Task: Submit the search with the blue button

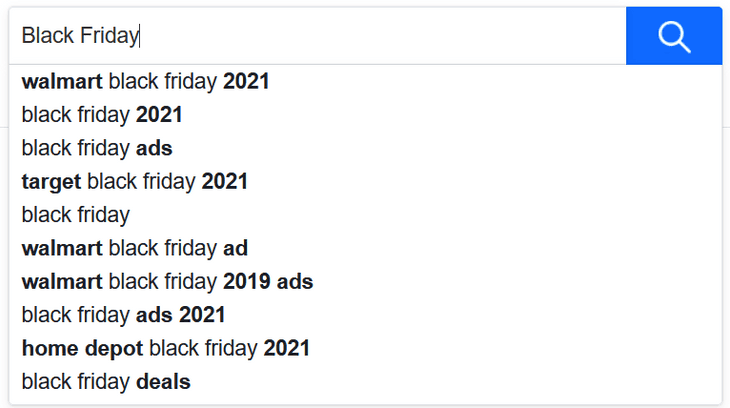Action: click(x=674, y=36)
